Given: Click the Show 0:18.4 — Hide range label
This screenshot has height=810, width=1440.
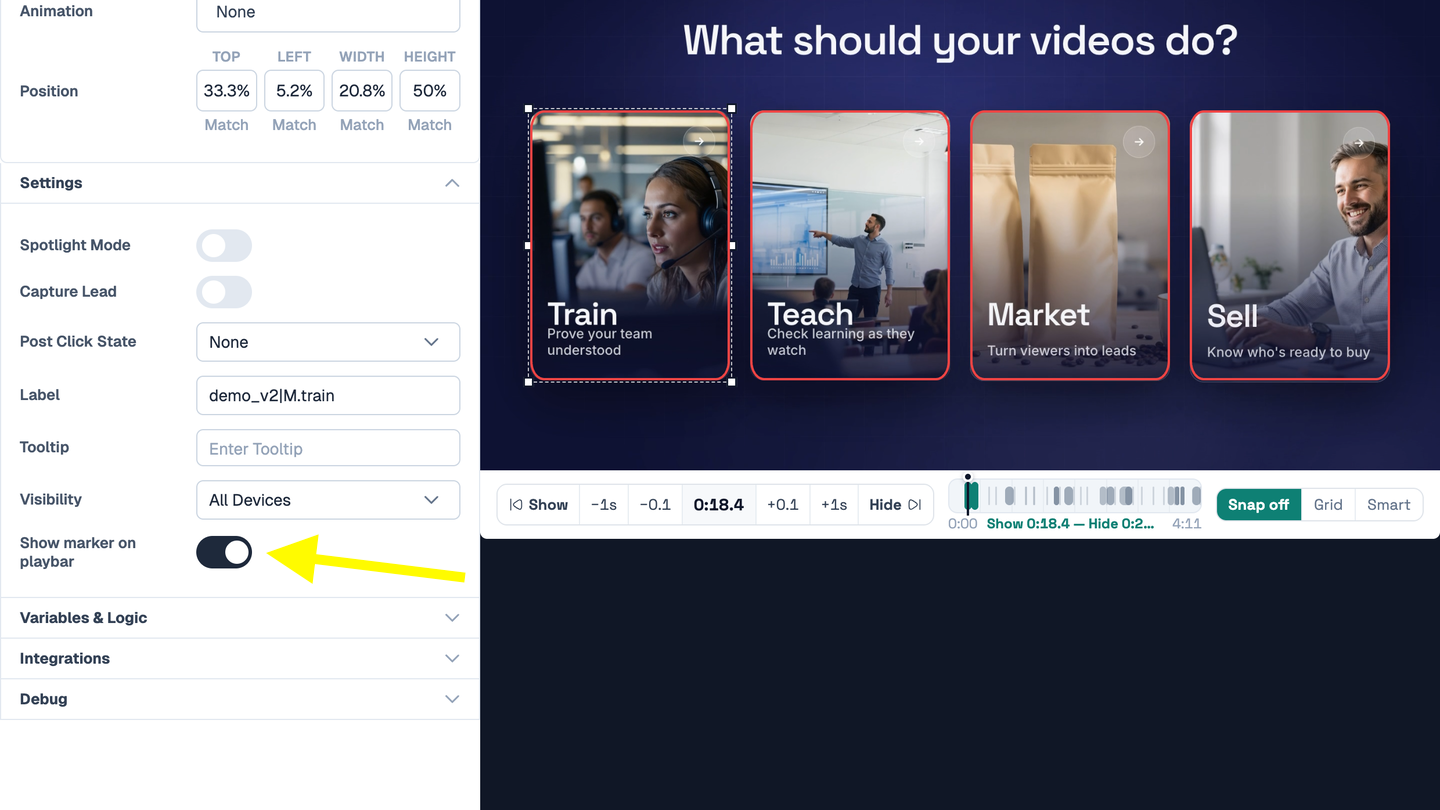Looking at the screenshot, I should point(1070,524).
